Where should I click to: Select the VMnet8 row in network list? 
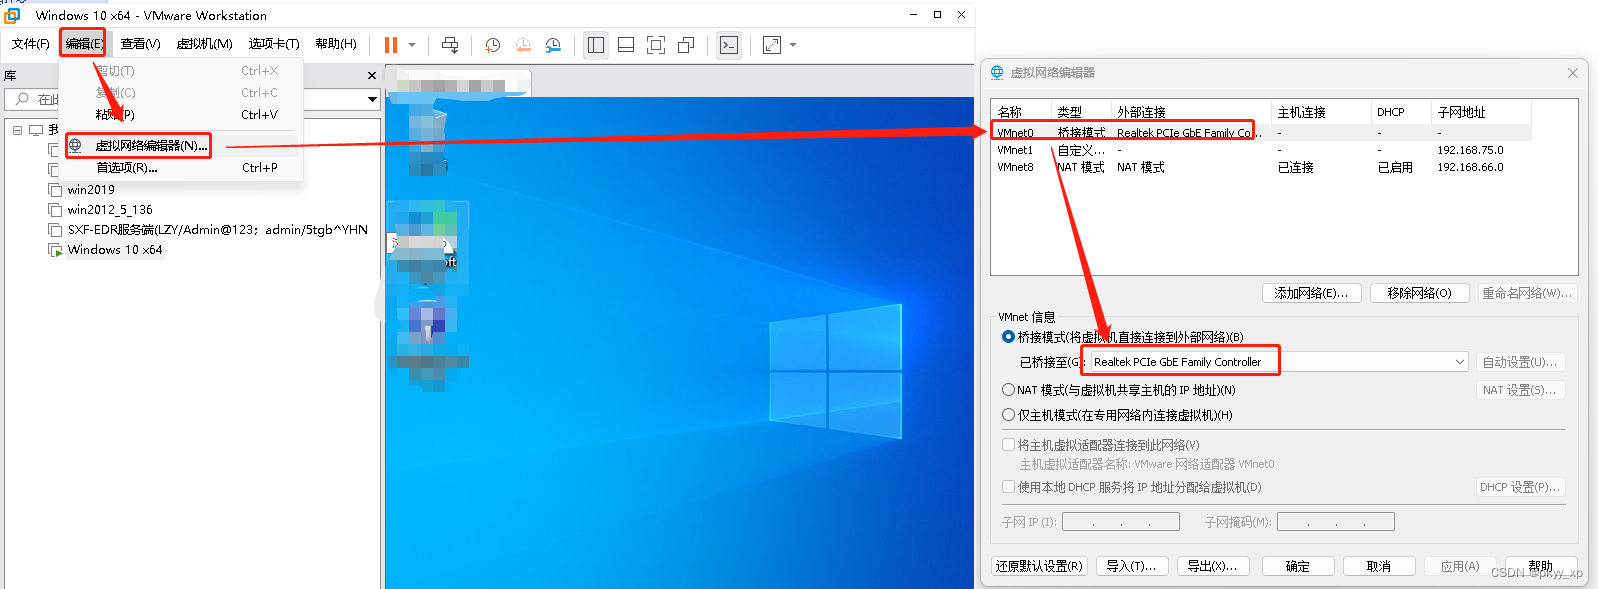tap(1261, 168)
